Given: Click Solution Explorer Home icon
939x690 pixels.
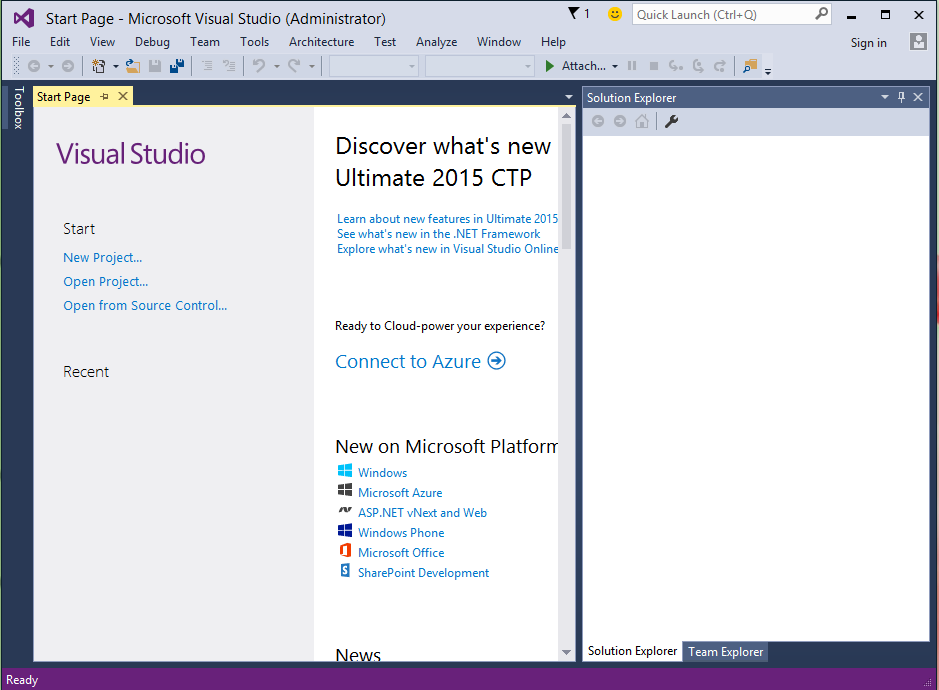Looking at the screenshot, I should pos(642,122).
